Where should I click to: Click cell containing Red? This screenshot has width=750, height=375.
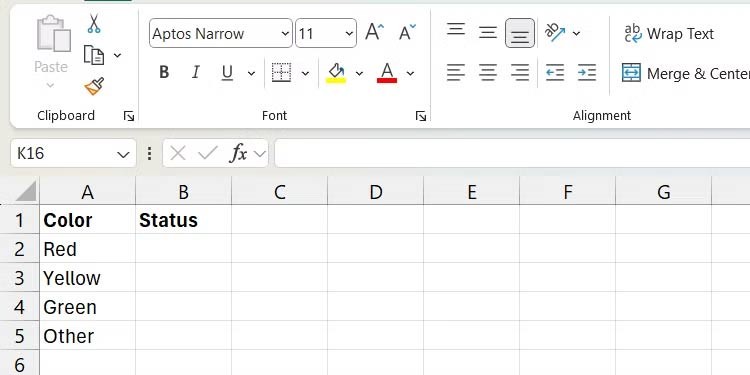coord(88,249)
